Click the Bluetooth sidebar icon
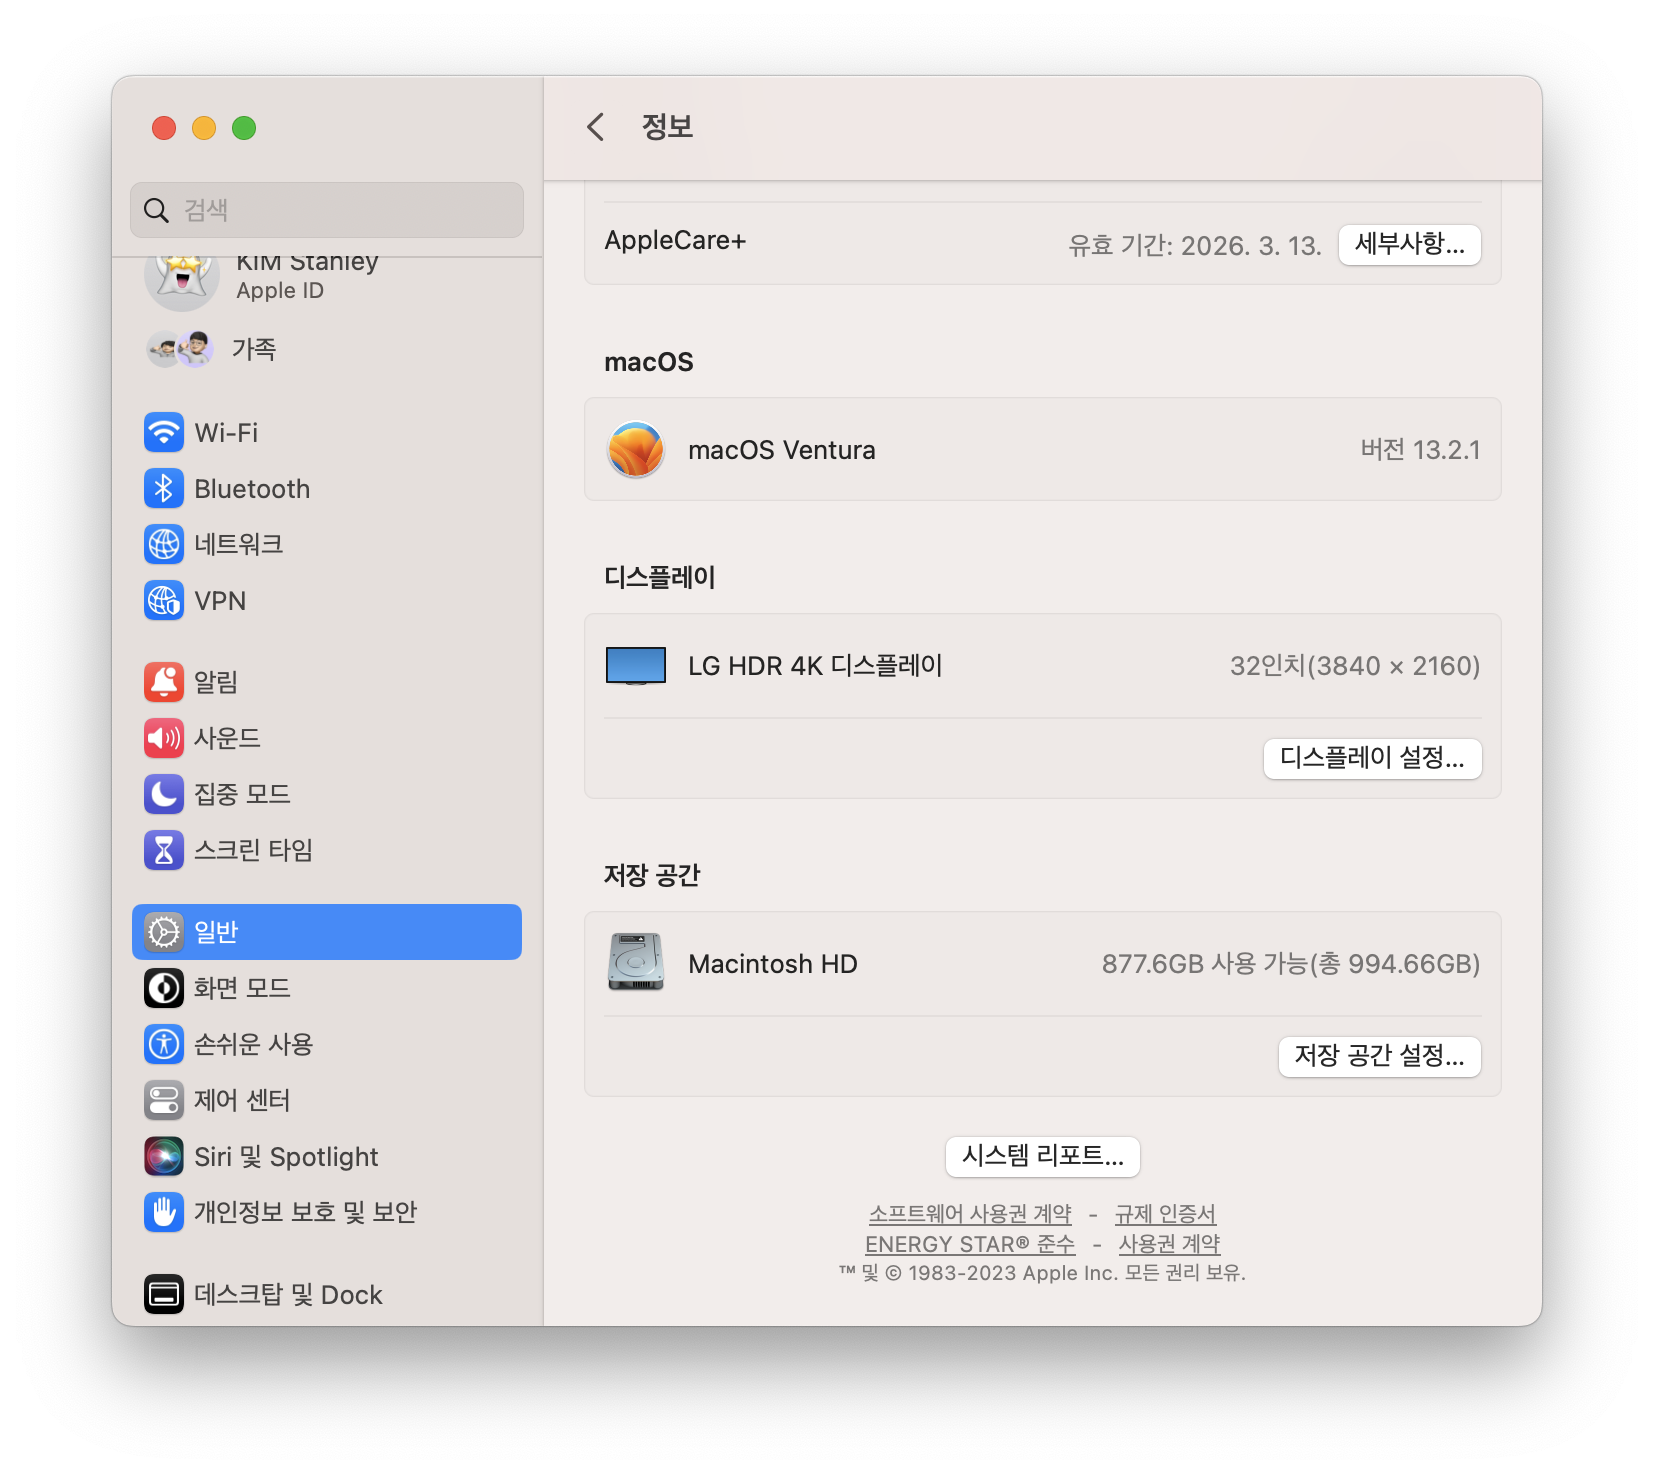The width and height of the screenshot is (1654, 1474). tap(164, 488)
